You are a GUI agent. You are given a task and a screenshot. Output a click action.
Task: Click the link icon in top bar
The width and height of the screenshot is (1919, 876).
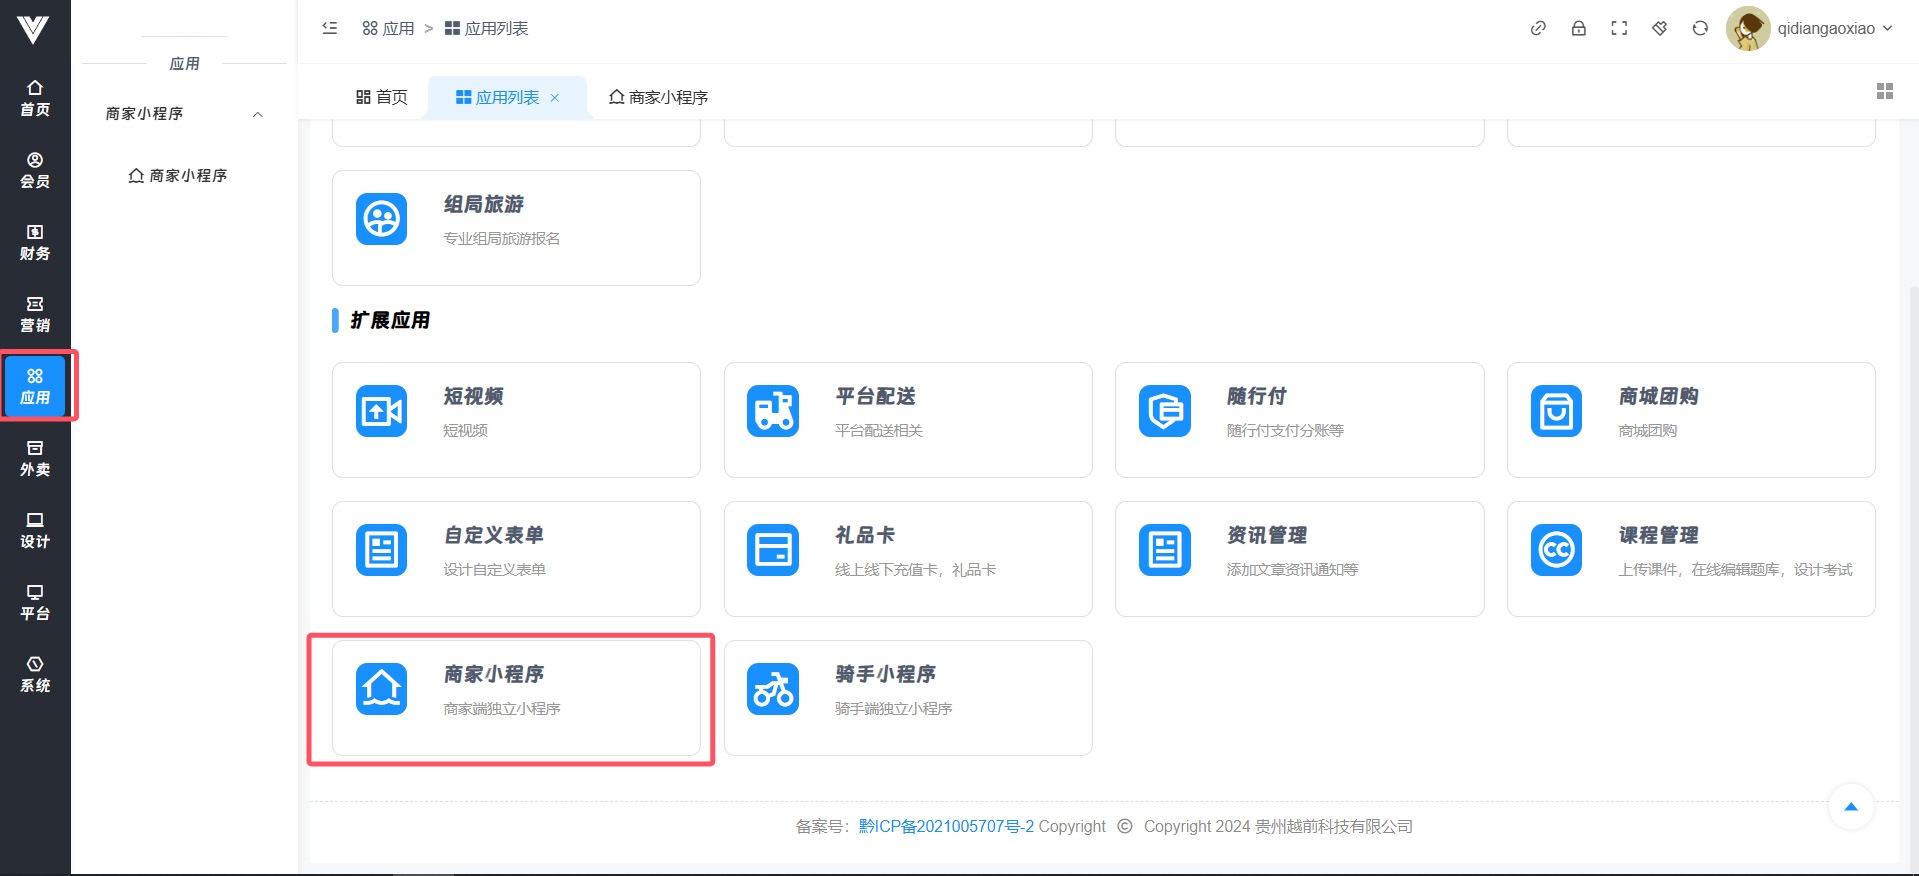(1538, 28)
